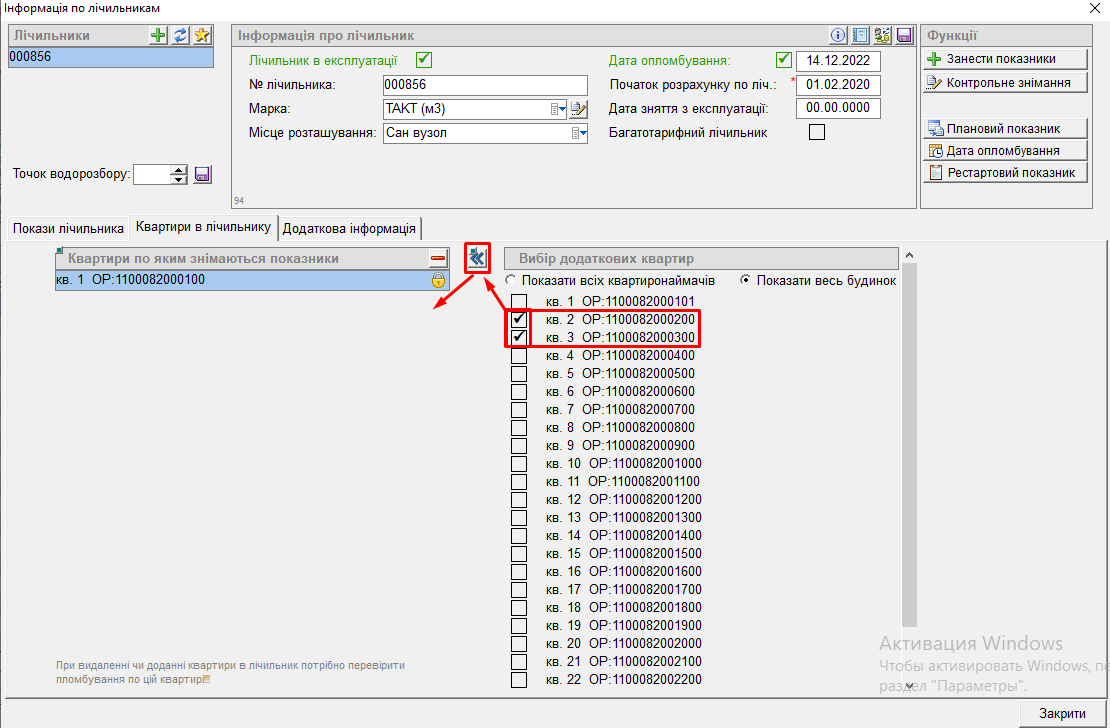The width and height of the screenshot is (1110, 728).
Task: Move checked apartments with double-arrow icon
Action: point(477,258)
